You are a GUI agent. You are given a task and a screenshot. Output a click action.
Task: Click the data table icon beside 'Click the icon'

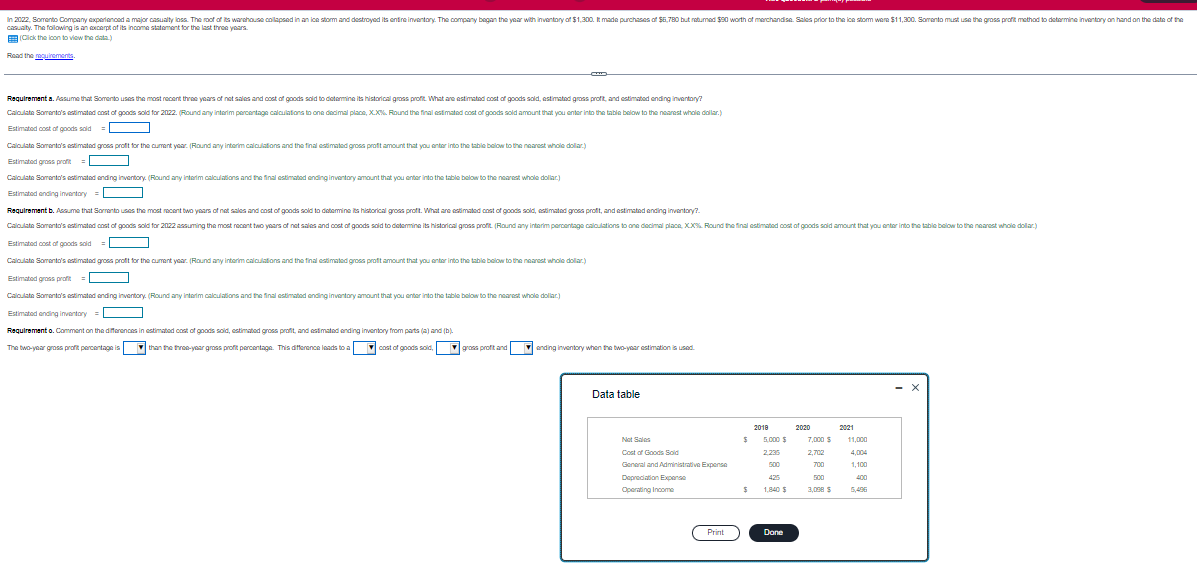click(11, 37)
